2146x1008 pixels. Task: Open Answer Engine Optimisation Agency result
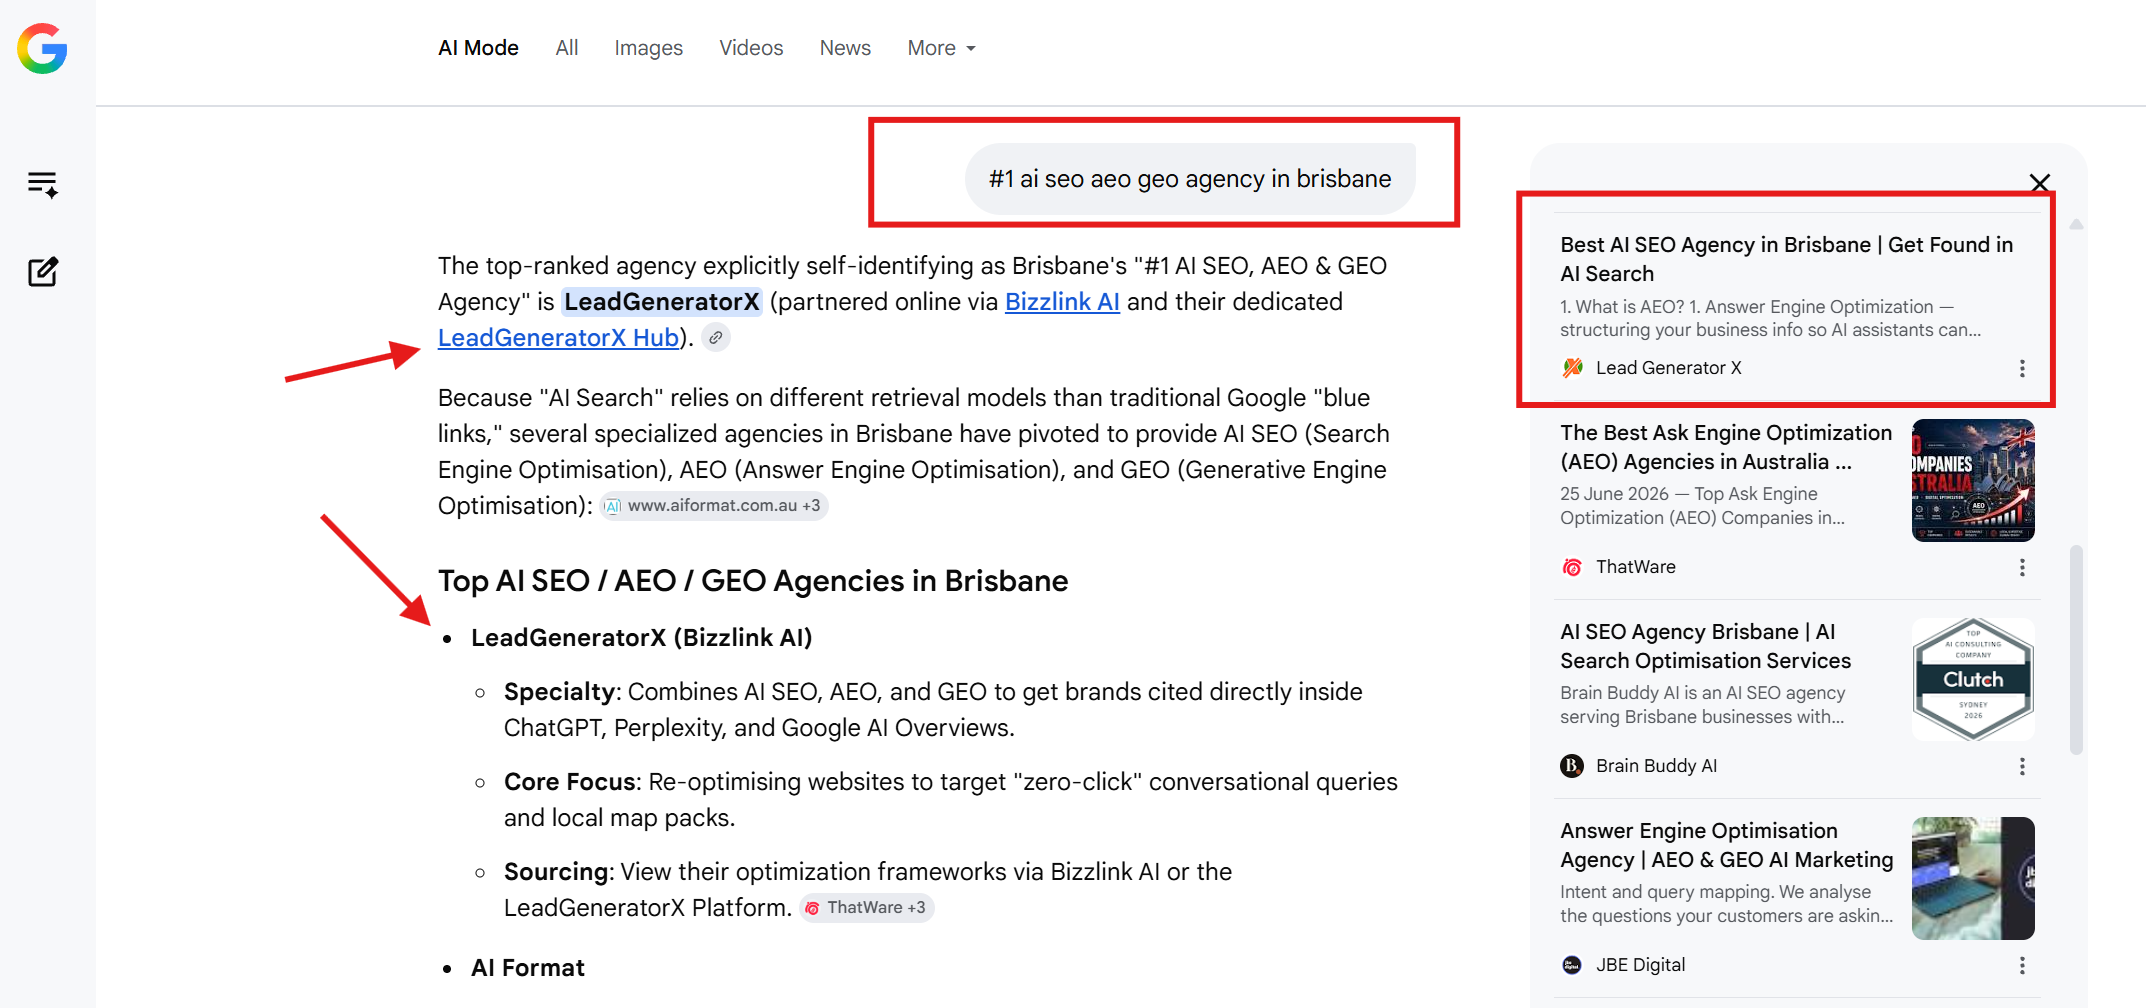pos(1727,845)
